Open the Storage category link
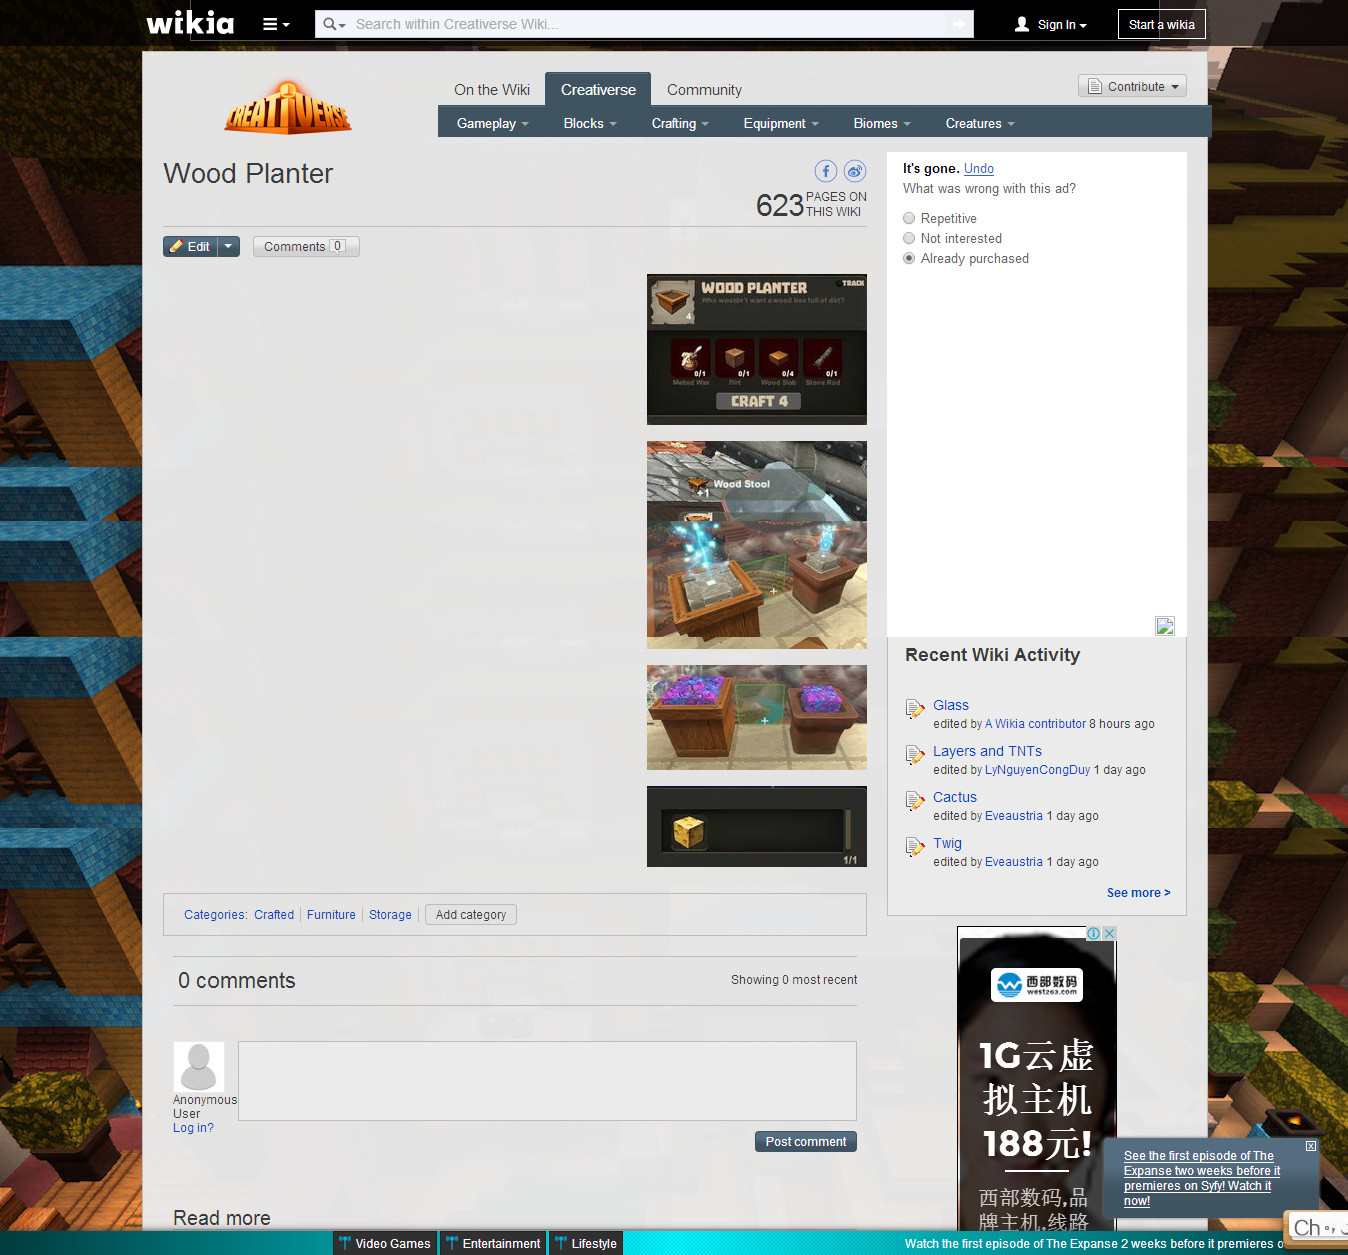This screenshot has height=1255, width=1348. point(390,915)
